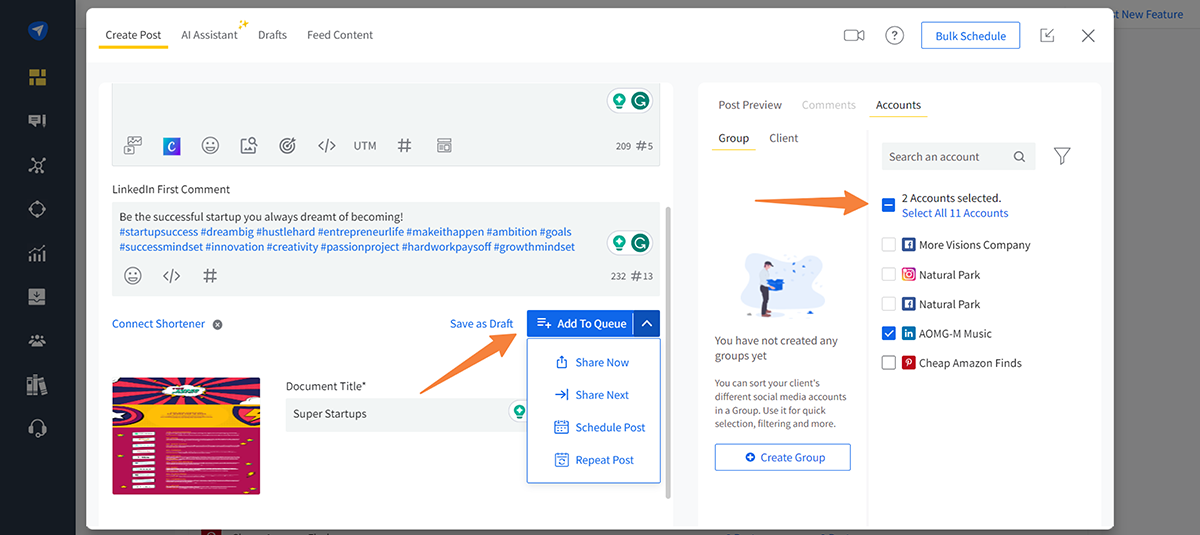
Task: Choose Schedule Post from dropdown menu
Action: click(609, 428)
